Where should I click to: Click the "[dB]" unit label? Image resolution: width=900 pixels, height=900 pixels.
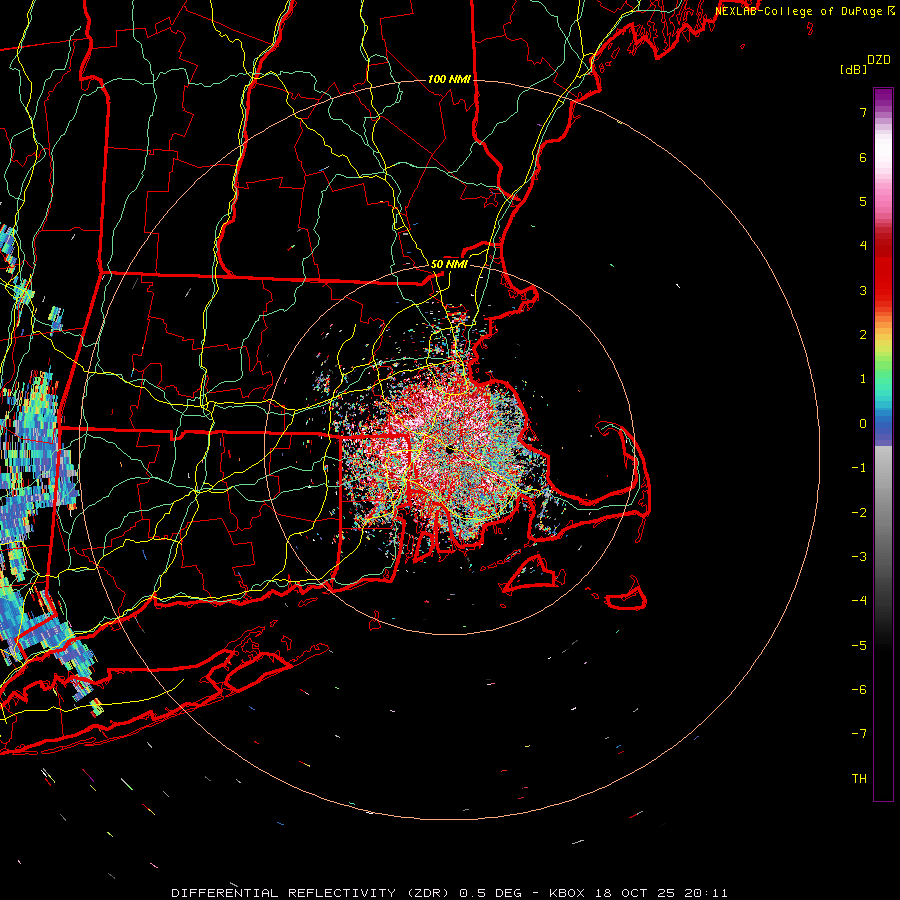[853, 69]
